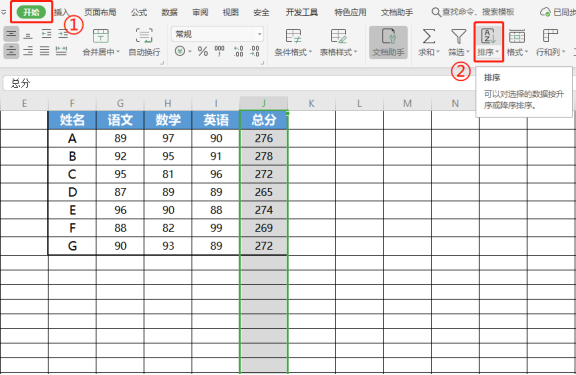The image size is (576, 375).
Task: Open the 求和 dropdown arrow
Action: point(438,52)
